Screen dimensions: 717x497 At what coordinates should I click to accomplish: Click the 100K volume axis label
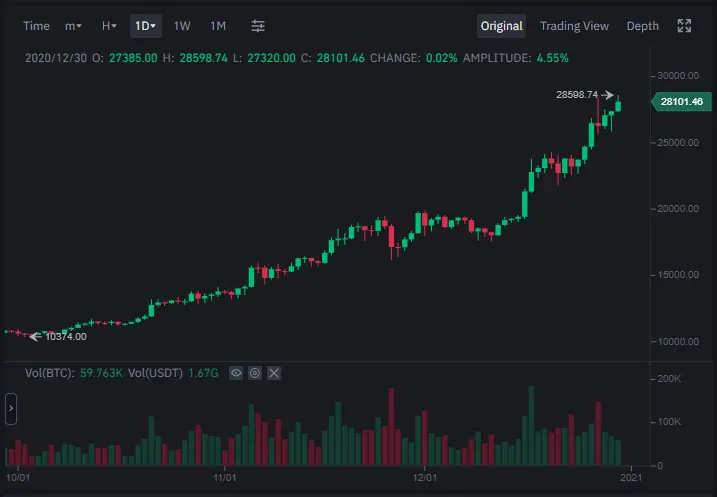pyautogui.click(x=669, y=422)
